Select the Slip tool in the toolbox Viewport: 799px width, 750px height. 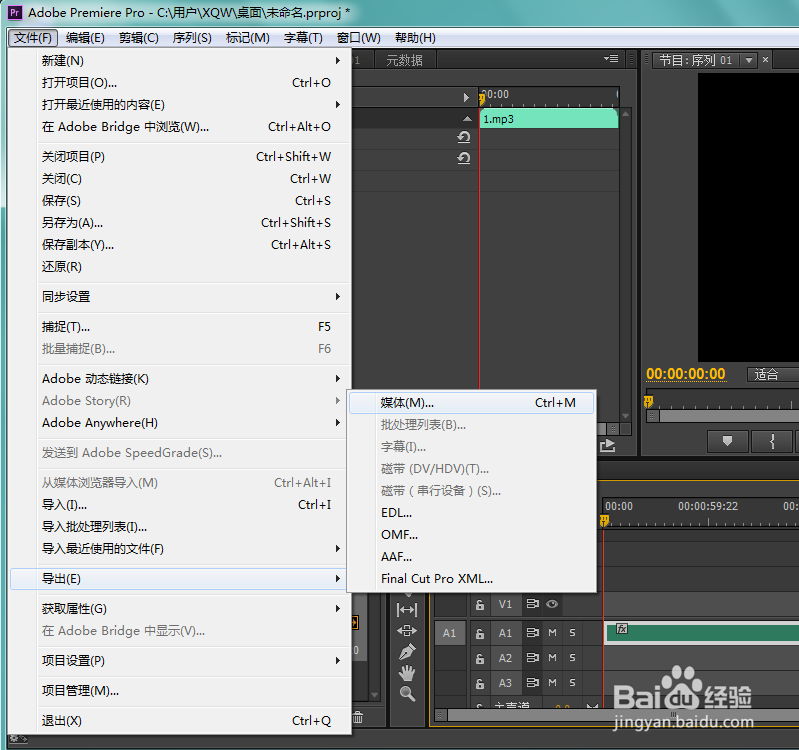pos(407,609)
